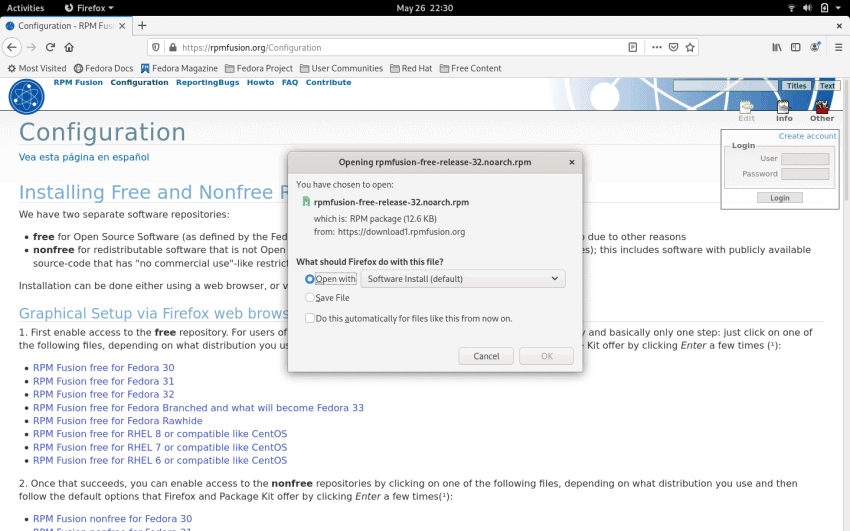Select the 'Save File' radio button
Viewport: 850px width, 531px height.
click(310, 298)
